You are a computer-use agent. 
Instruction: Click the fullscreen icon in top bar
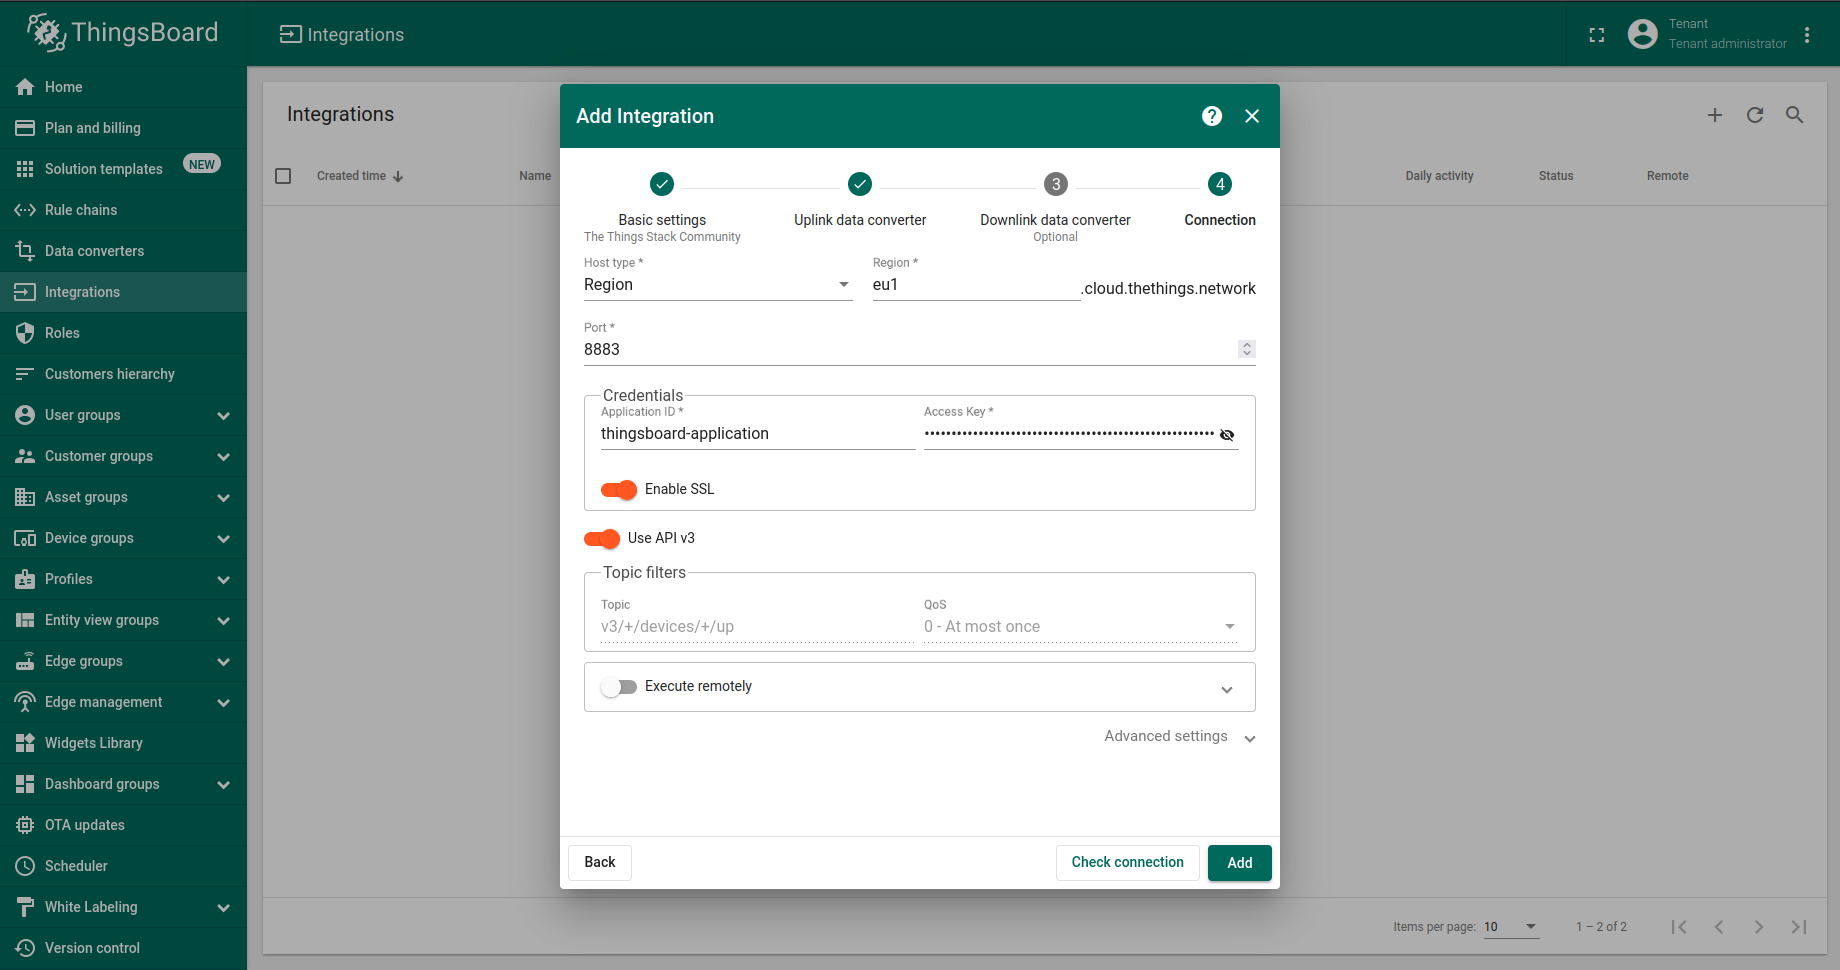1597,35
